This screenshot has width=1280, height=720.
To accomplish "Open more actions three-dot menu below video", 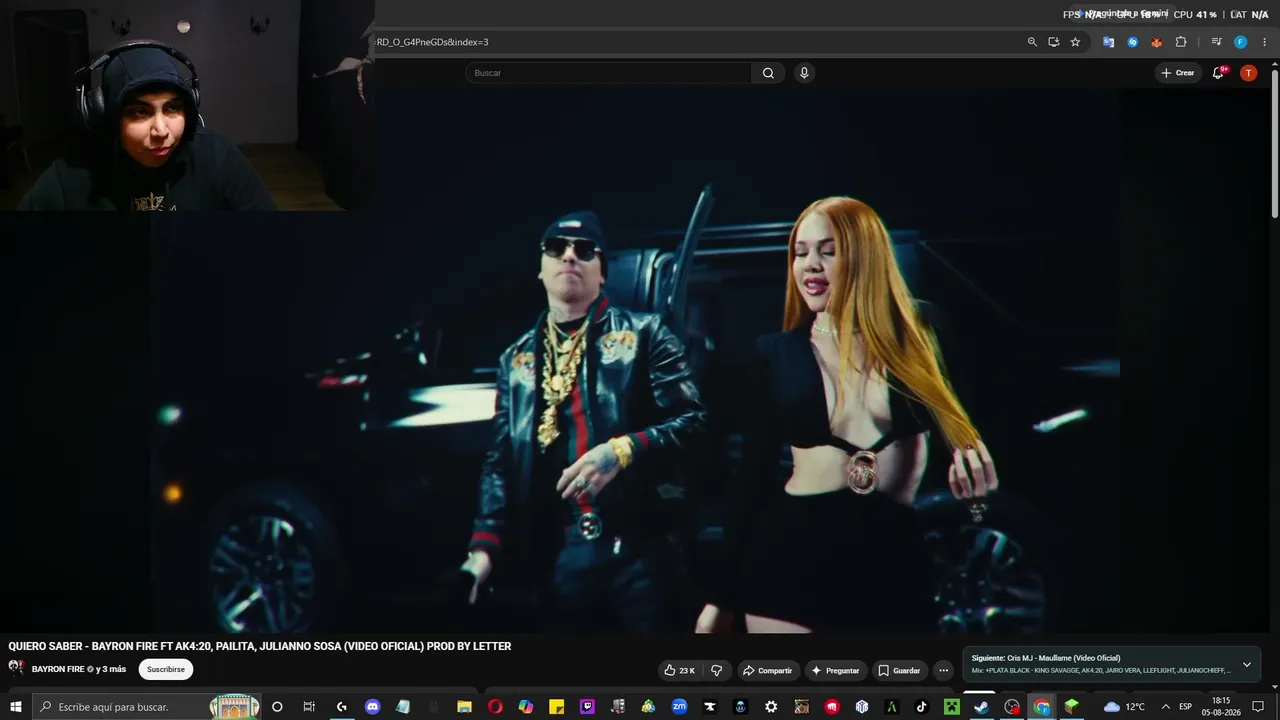I will (943, 670).
